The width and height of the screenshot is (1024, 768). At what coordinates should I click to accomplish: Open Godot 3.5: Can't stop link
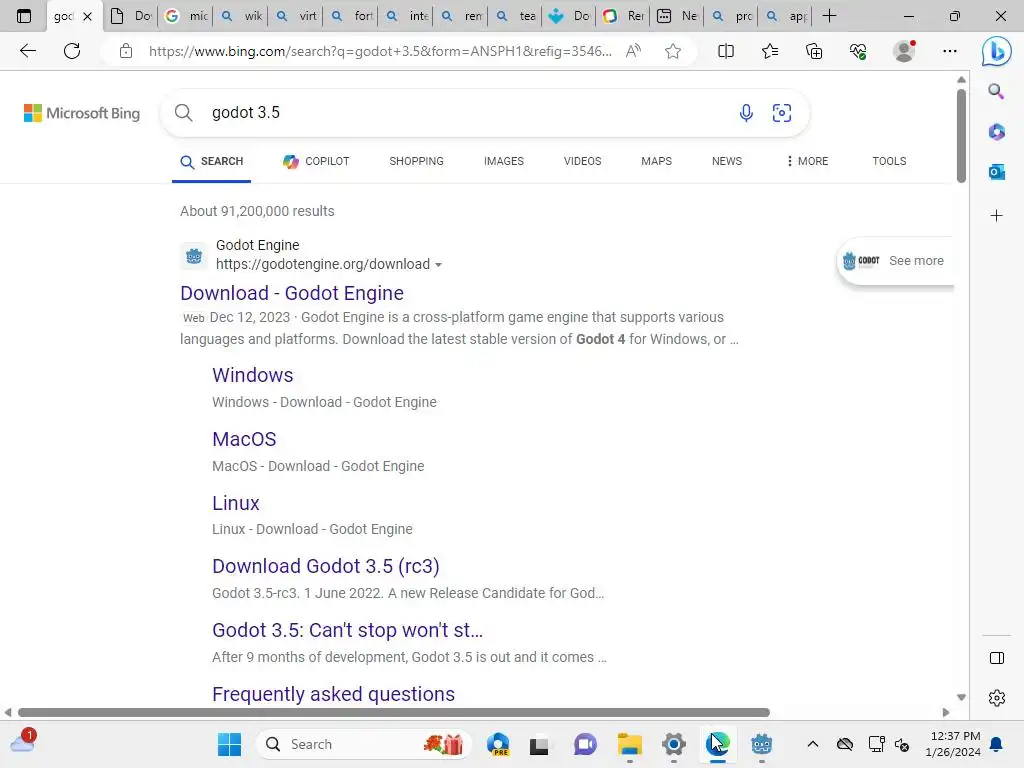point(347,630)
